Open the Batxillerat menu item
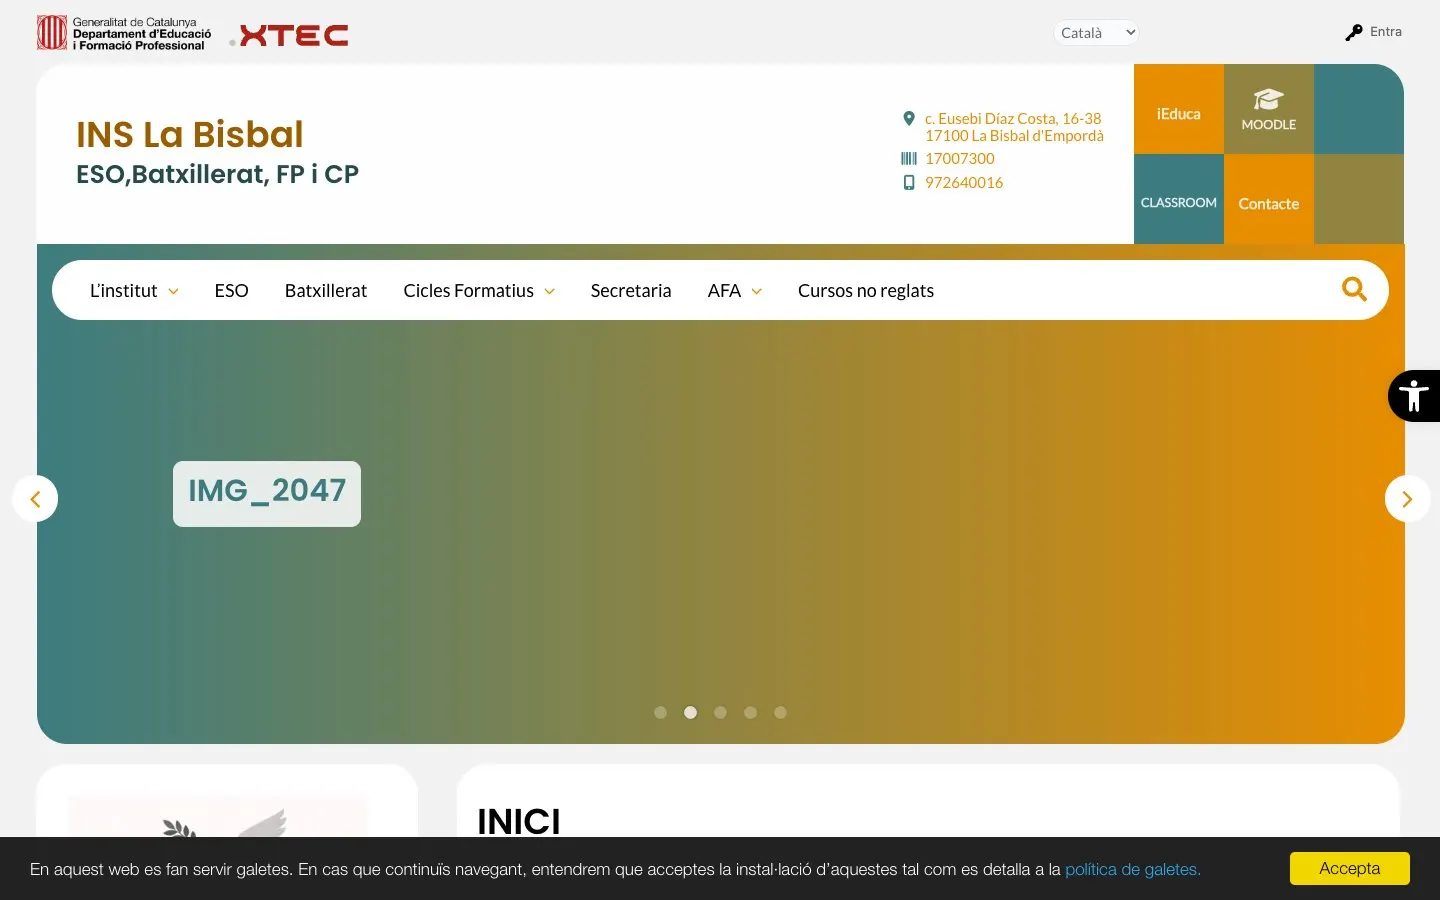The image size is (1440, 900). [326, 291]
